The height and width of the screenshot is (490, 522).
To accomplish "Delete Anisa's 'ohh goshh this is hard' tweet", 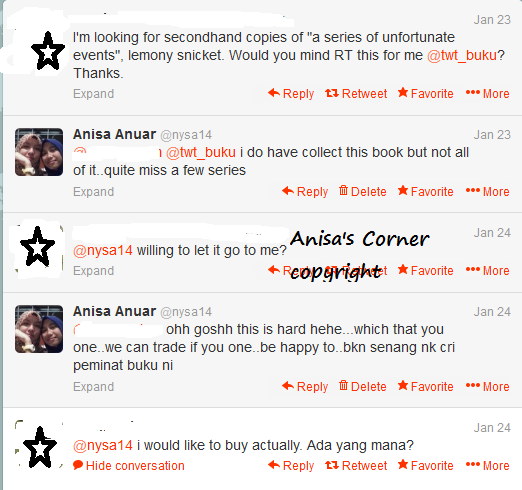I will [x=362, y=387].
